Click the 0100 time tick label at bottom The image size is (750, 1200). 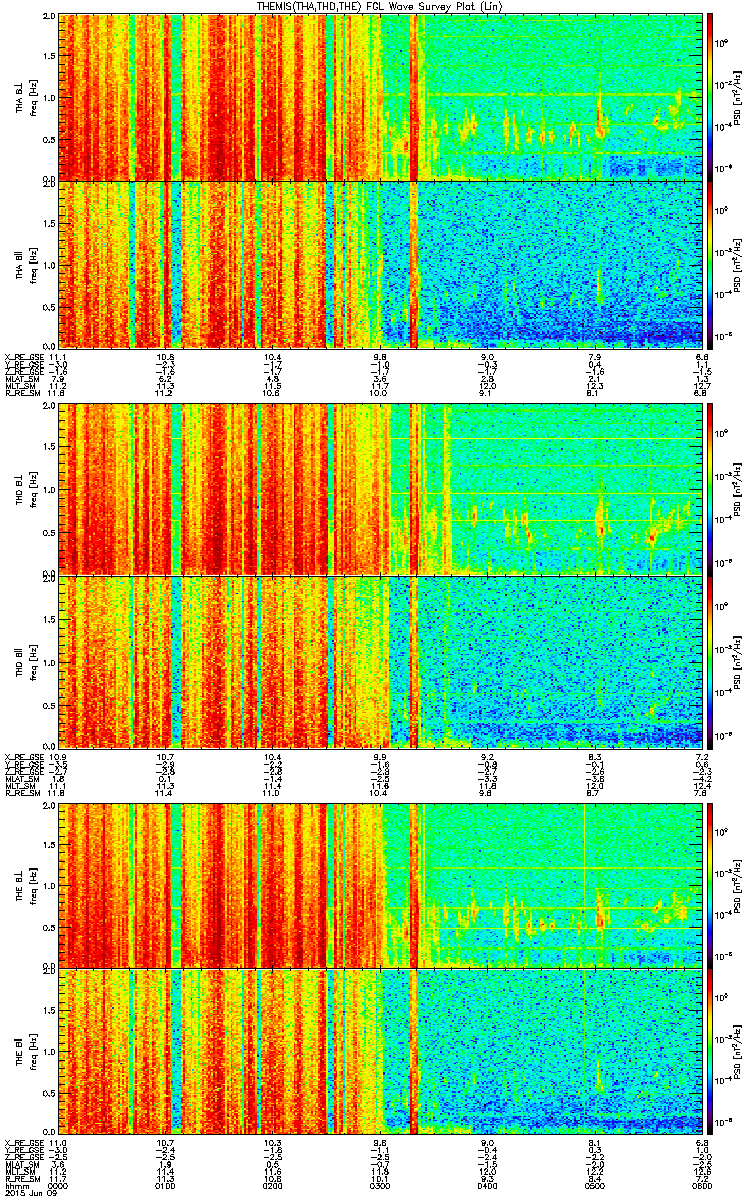point(165,1185)
